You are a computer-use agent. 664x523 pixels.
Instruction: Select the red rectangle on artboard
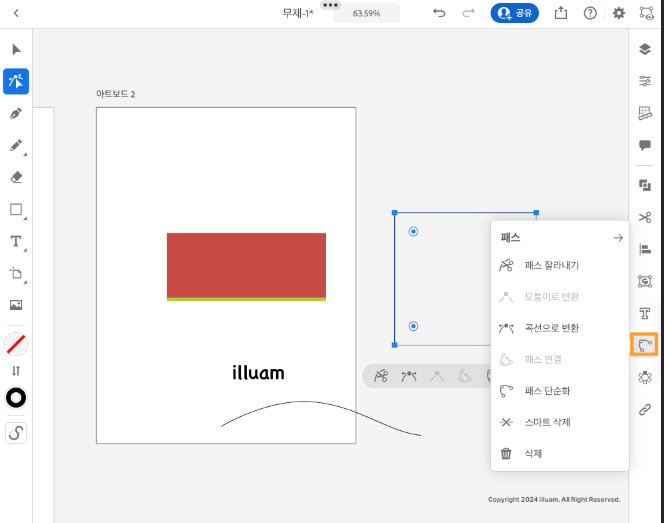point(246,265)
